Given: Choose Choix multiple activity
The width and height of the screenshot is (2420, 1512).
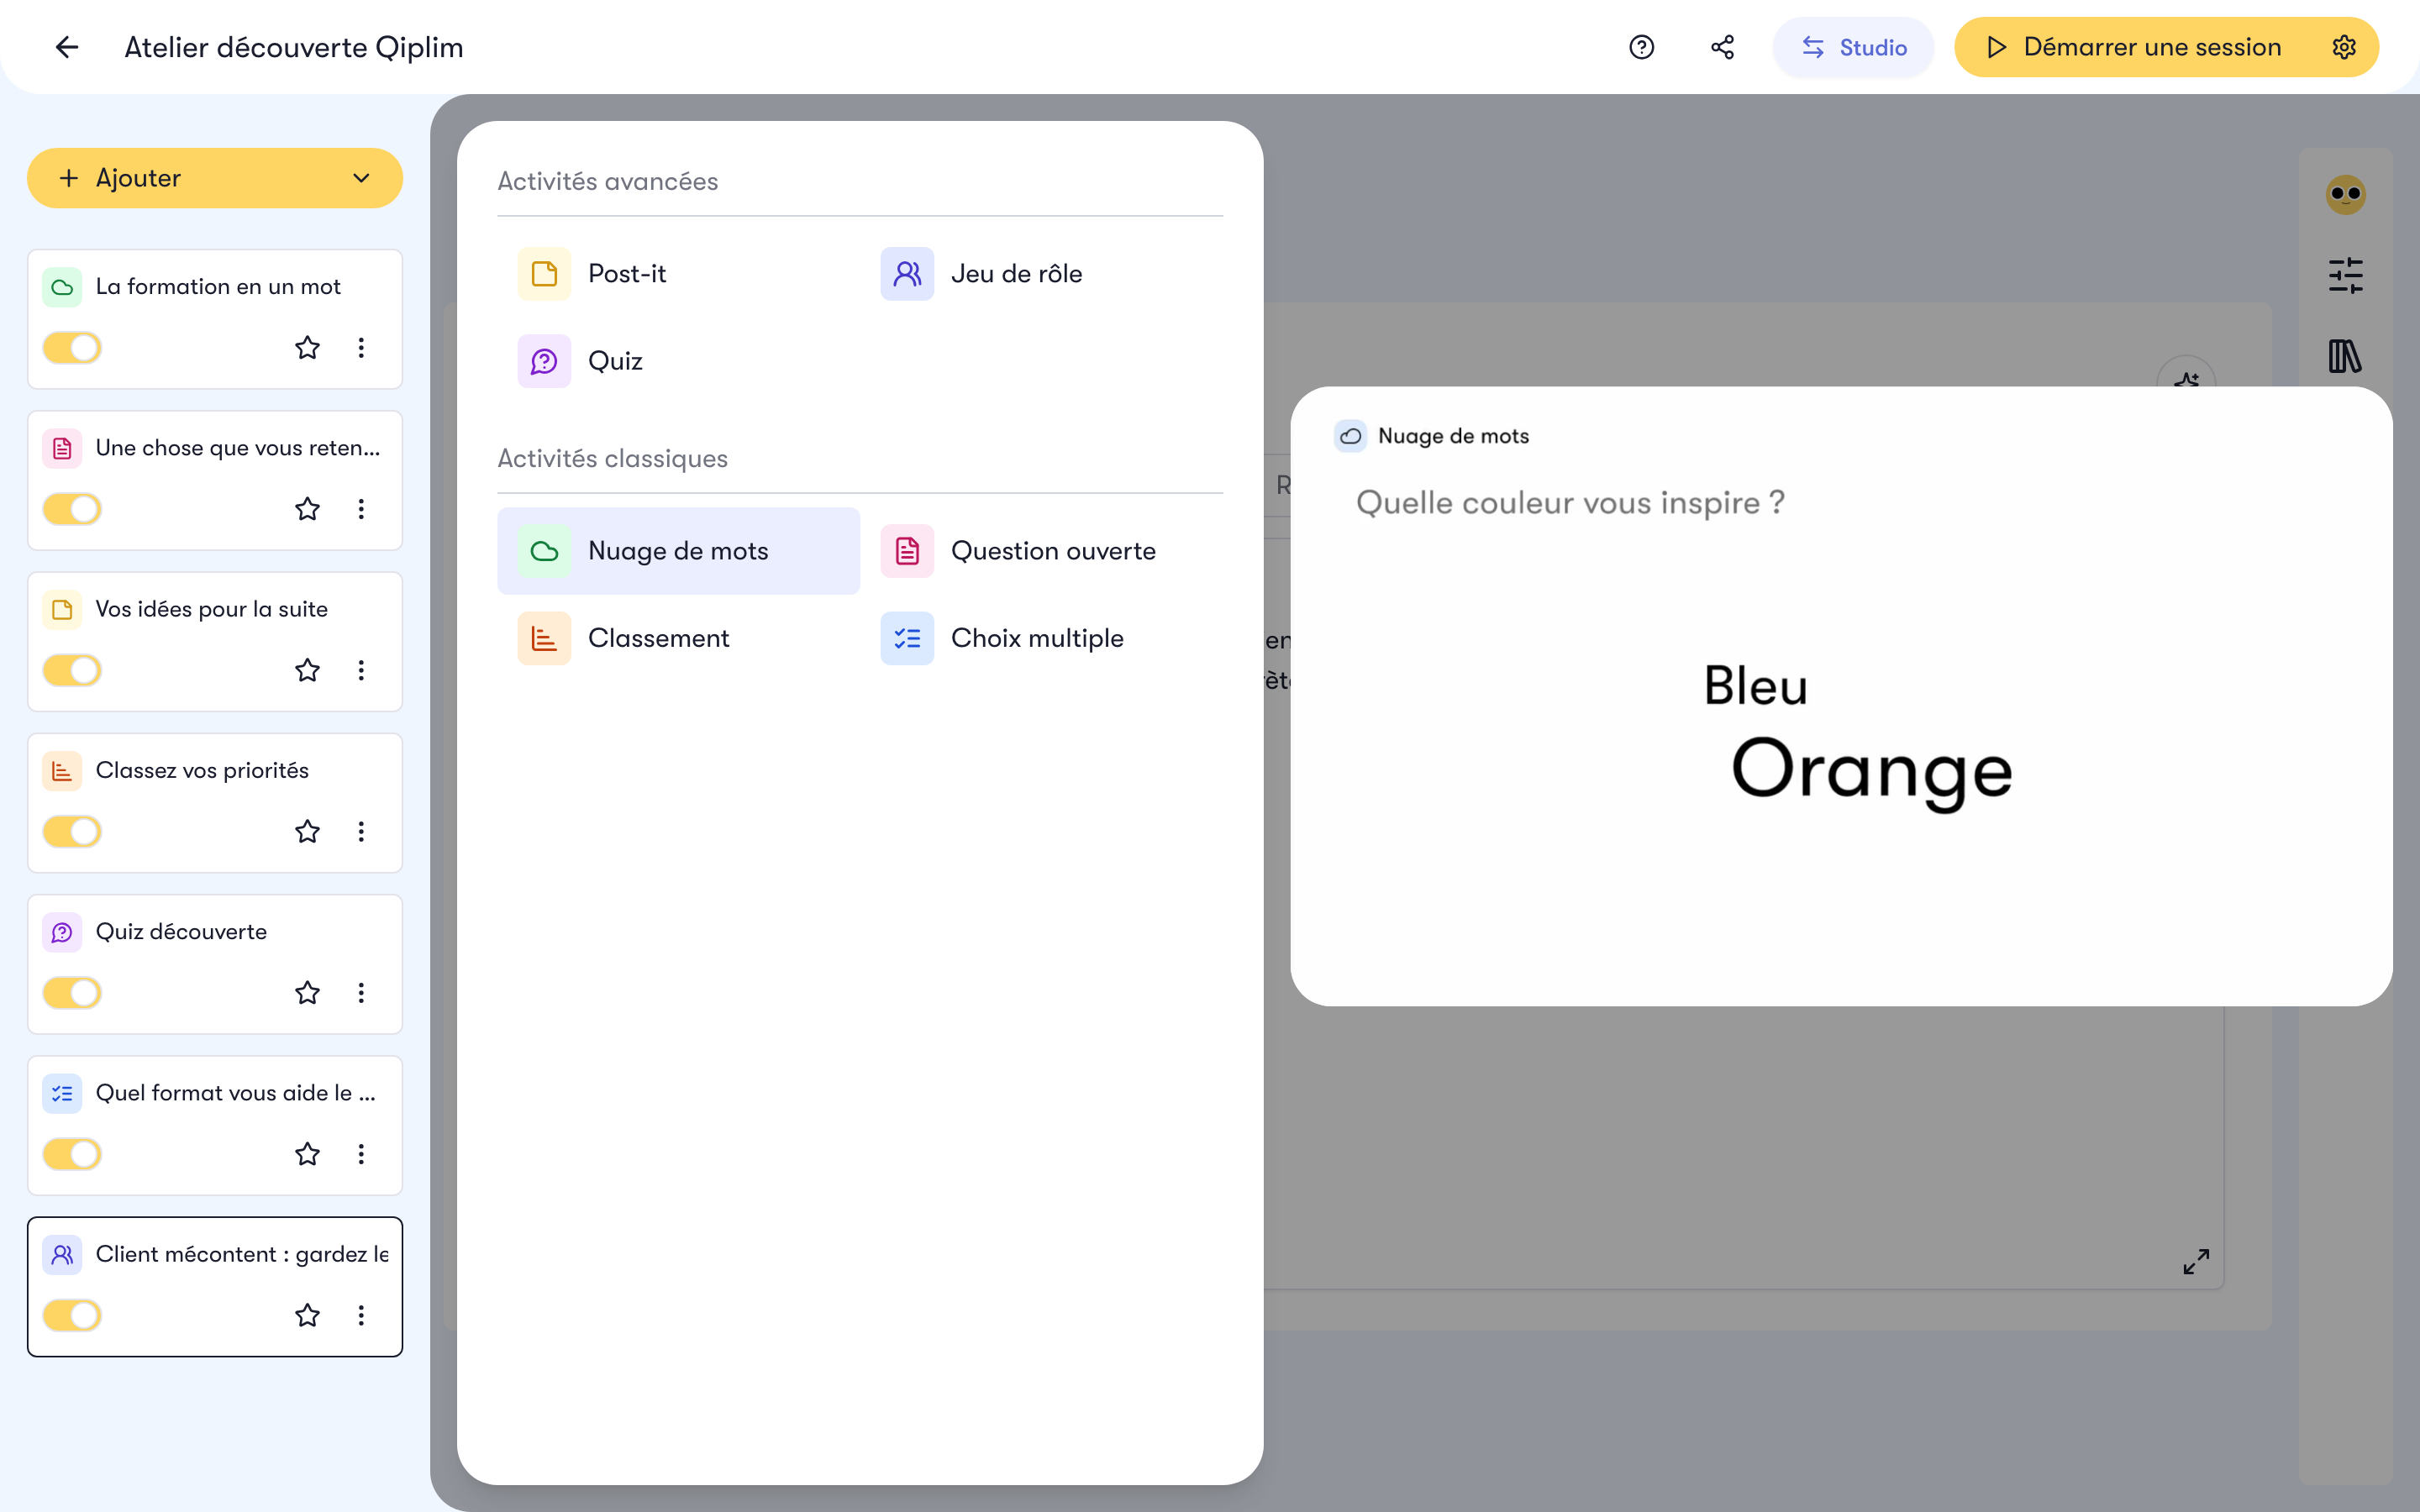Looking at the screenshot, I should (x=1041, y=638).
